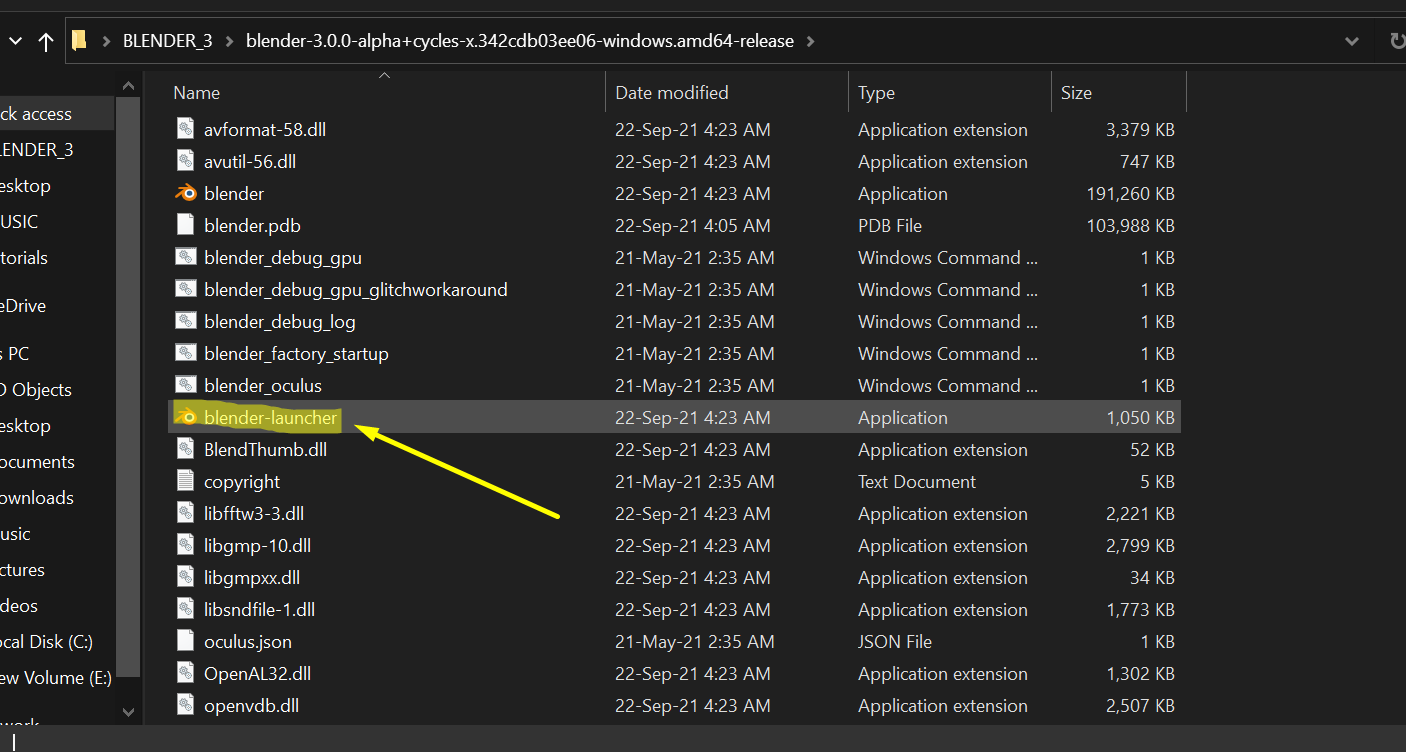The image size is (1406, 752).
Task: Click the 191,260 KB size value
Action: pyautogui.click(x=1130, y=193)
